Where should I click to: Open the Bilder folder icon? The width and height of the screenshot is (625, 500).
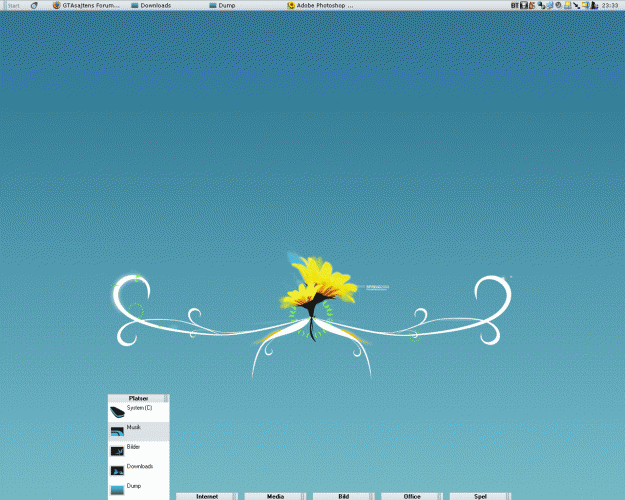click(x=117, y=449)
